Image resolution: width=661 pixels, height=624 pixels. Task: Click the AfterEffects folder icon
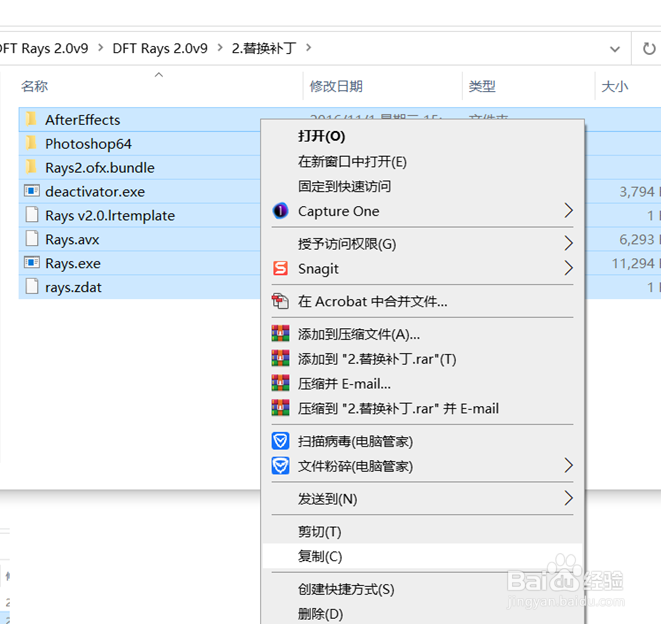pyautogui.click(x=31, y=119)
